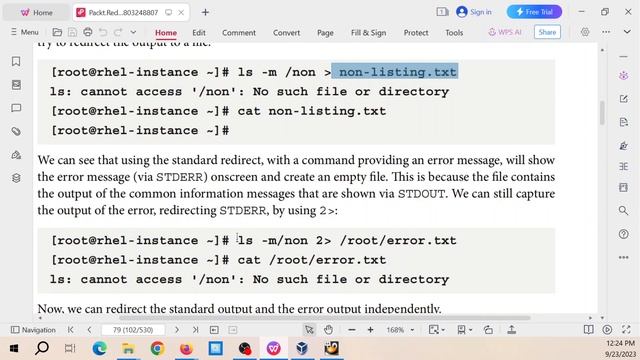Viewport: 640px width, 360px height.
Task: Jump to the last page
Action: pyautogui.click(x=196, y=329)
